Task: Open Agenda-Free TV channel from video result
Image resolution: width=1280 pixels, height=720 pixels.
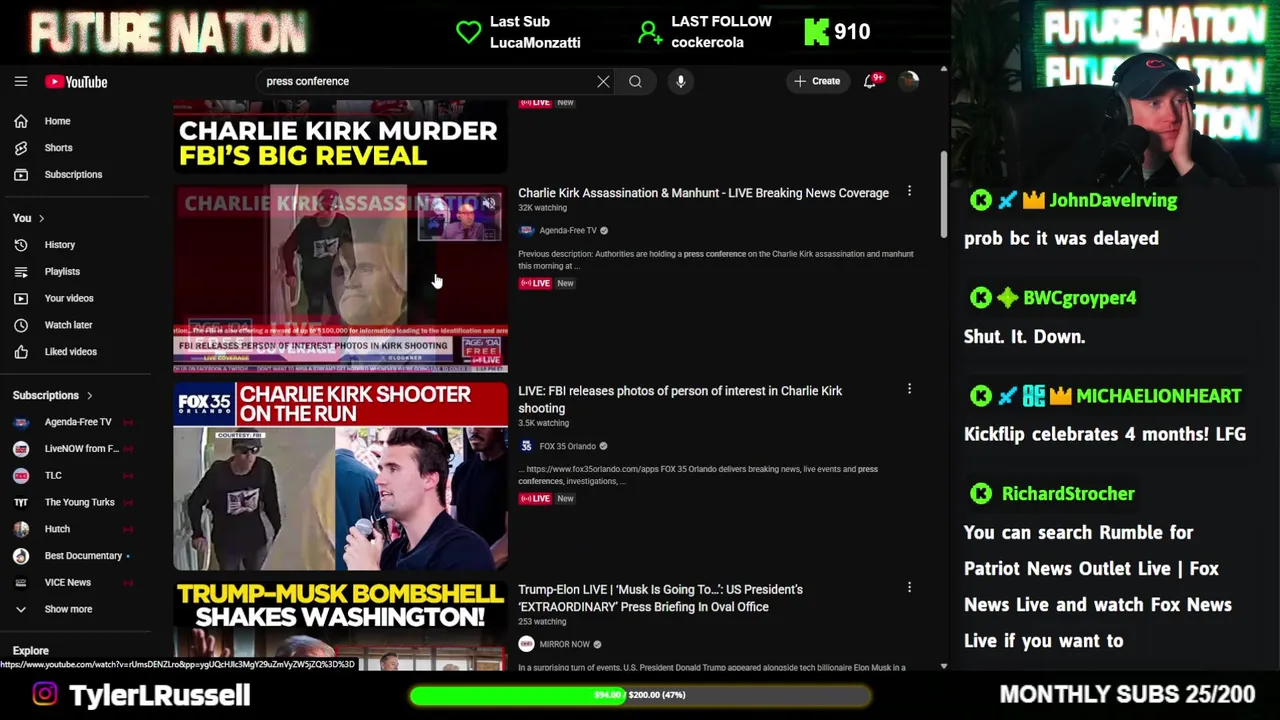Action: pyautogui.click(x=567, y=230)
